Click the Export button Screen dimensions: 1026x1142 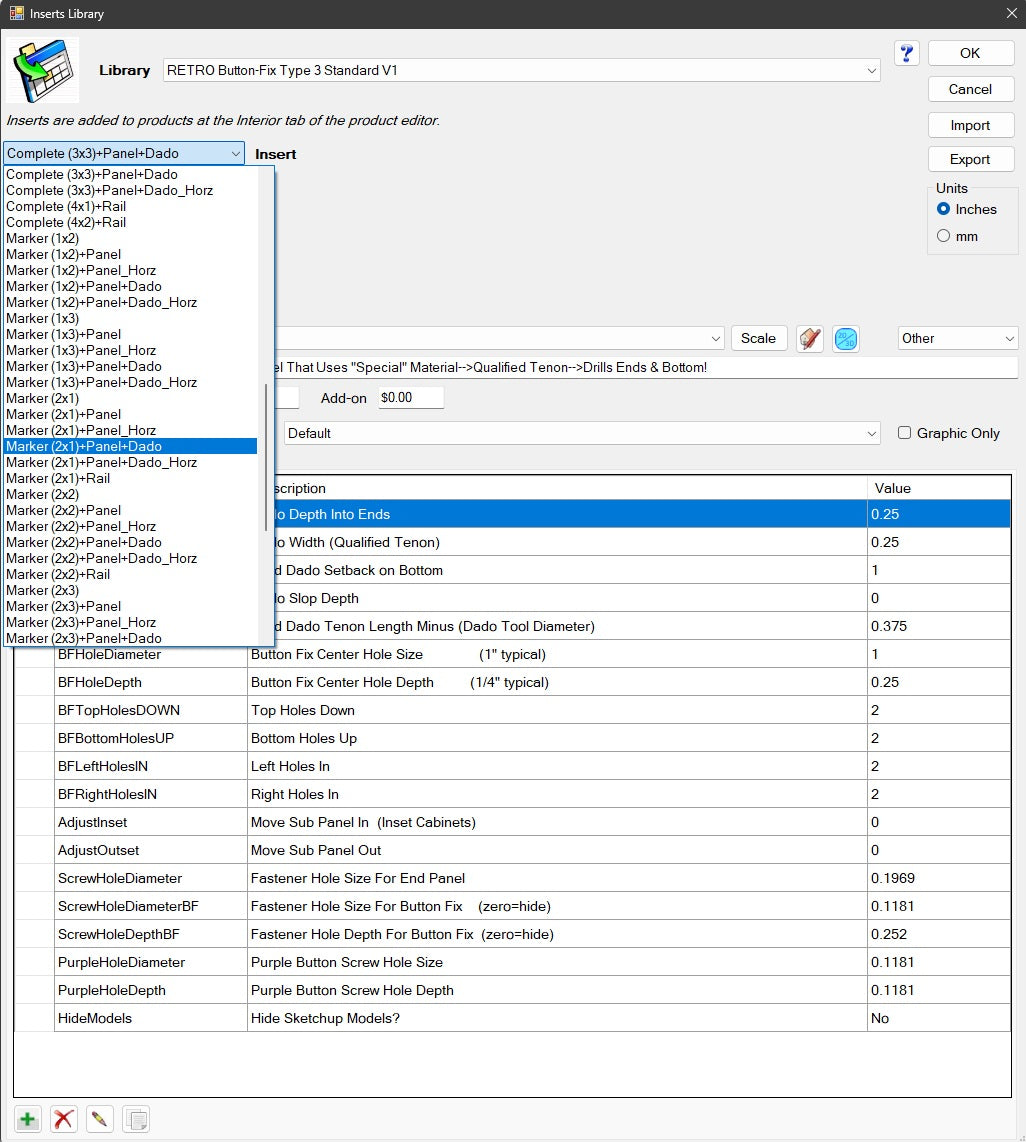coord(971,159)
